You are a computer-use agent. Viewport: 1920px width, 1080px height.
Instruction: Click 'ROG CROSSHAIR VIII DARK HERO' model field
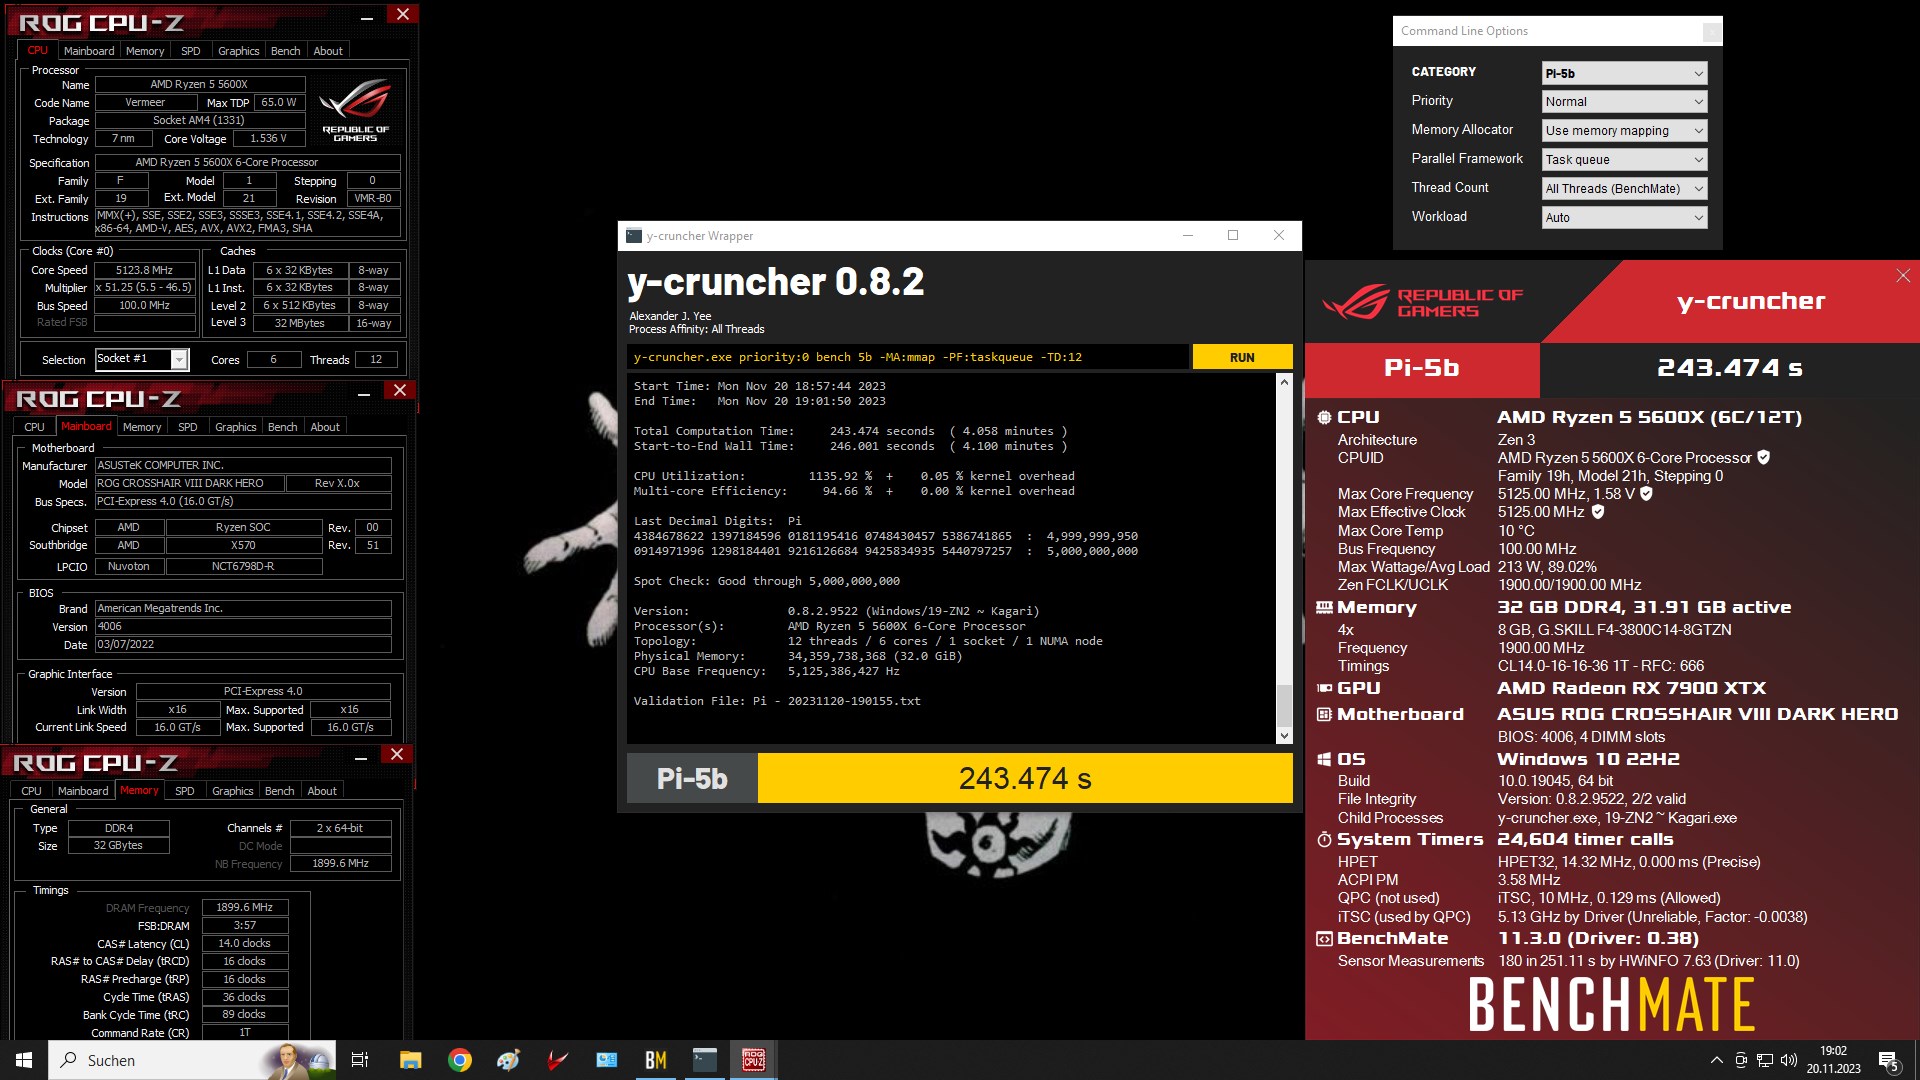point(189,483)
